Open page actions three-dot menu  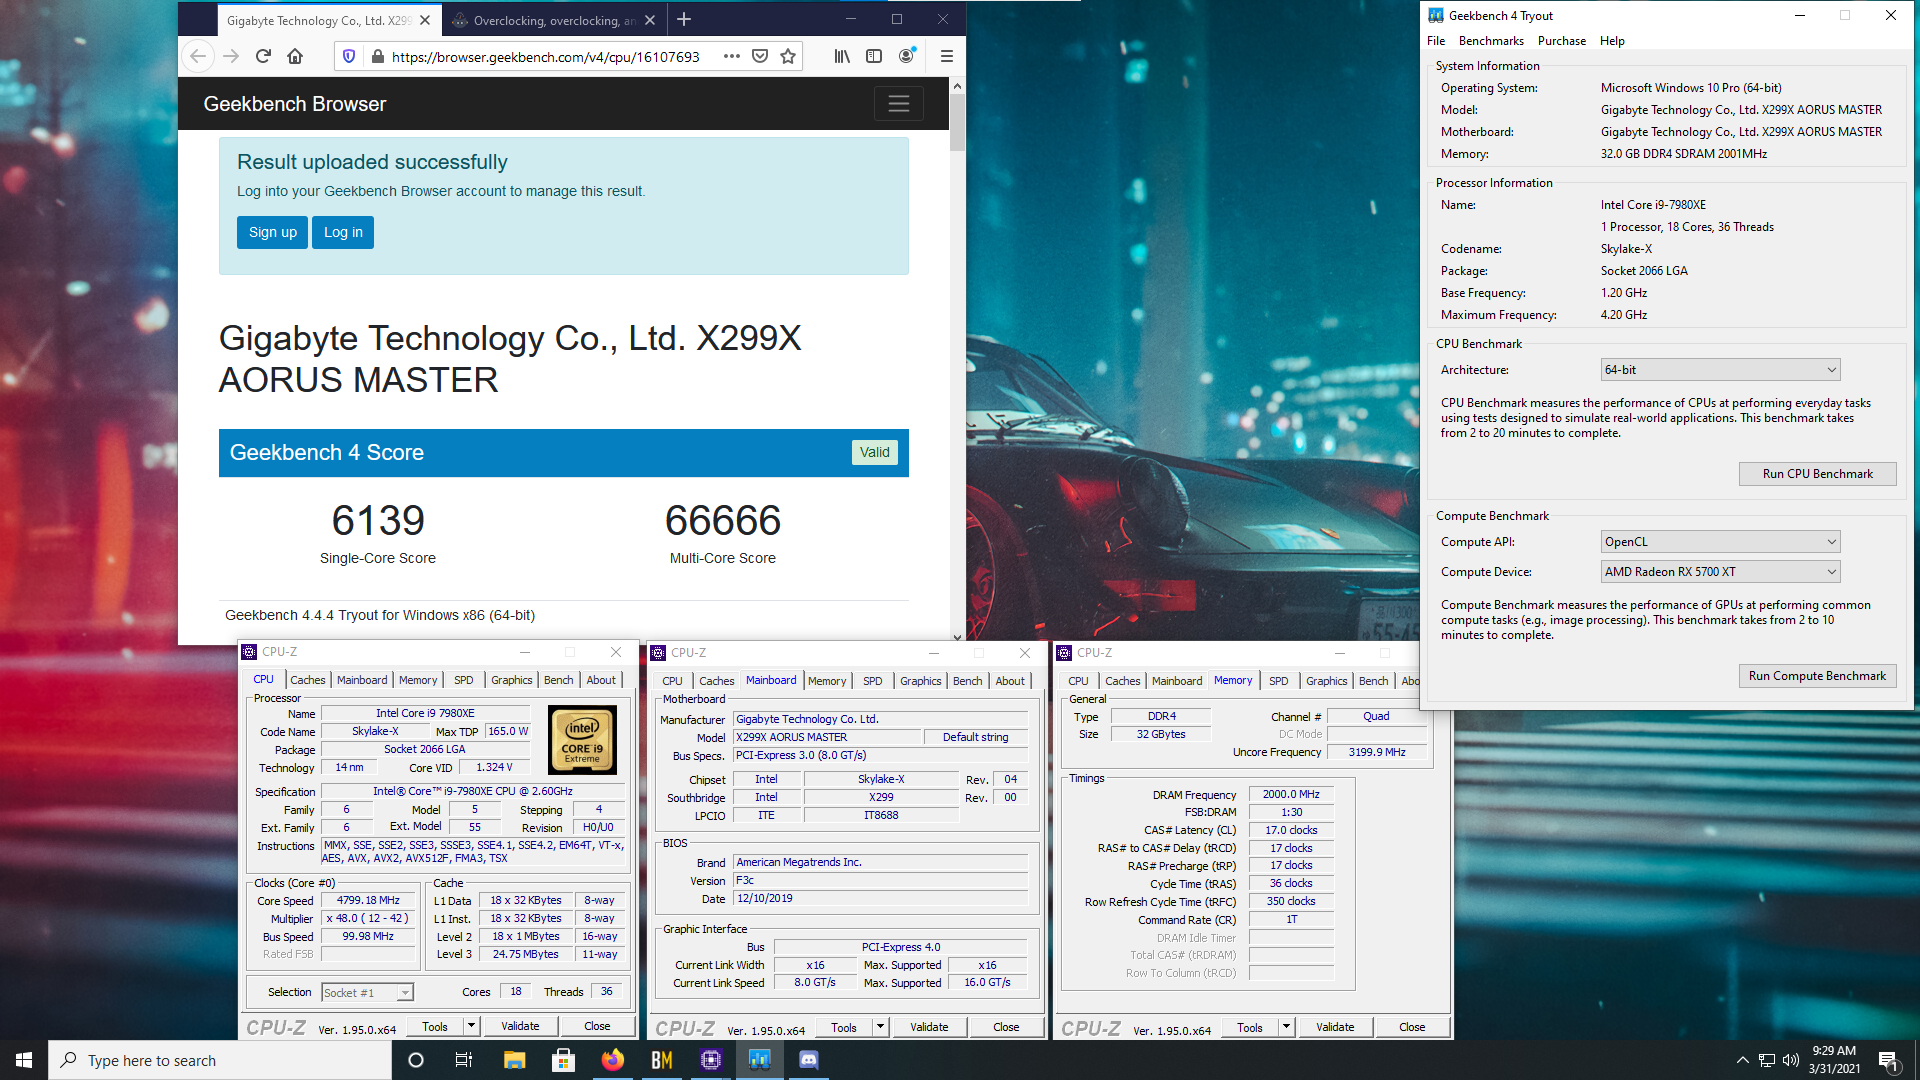point(732,57)
